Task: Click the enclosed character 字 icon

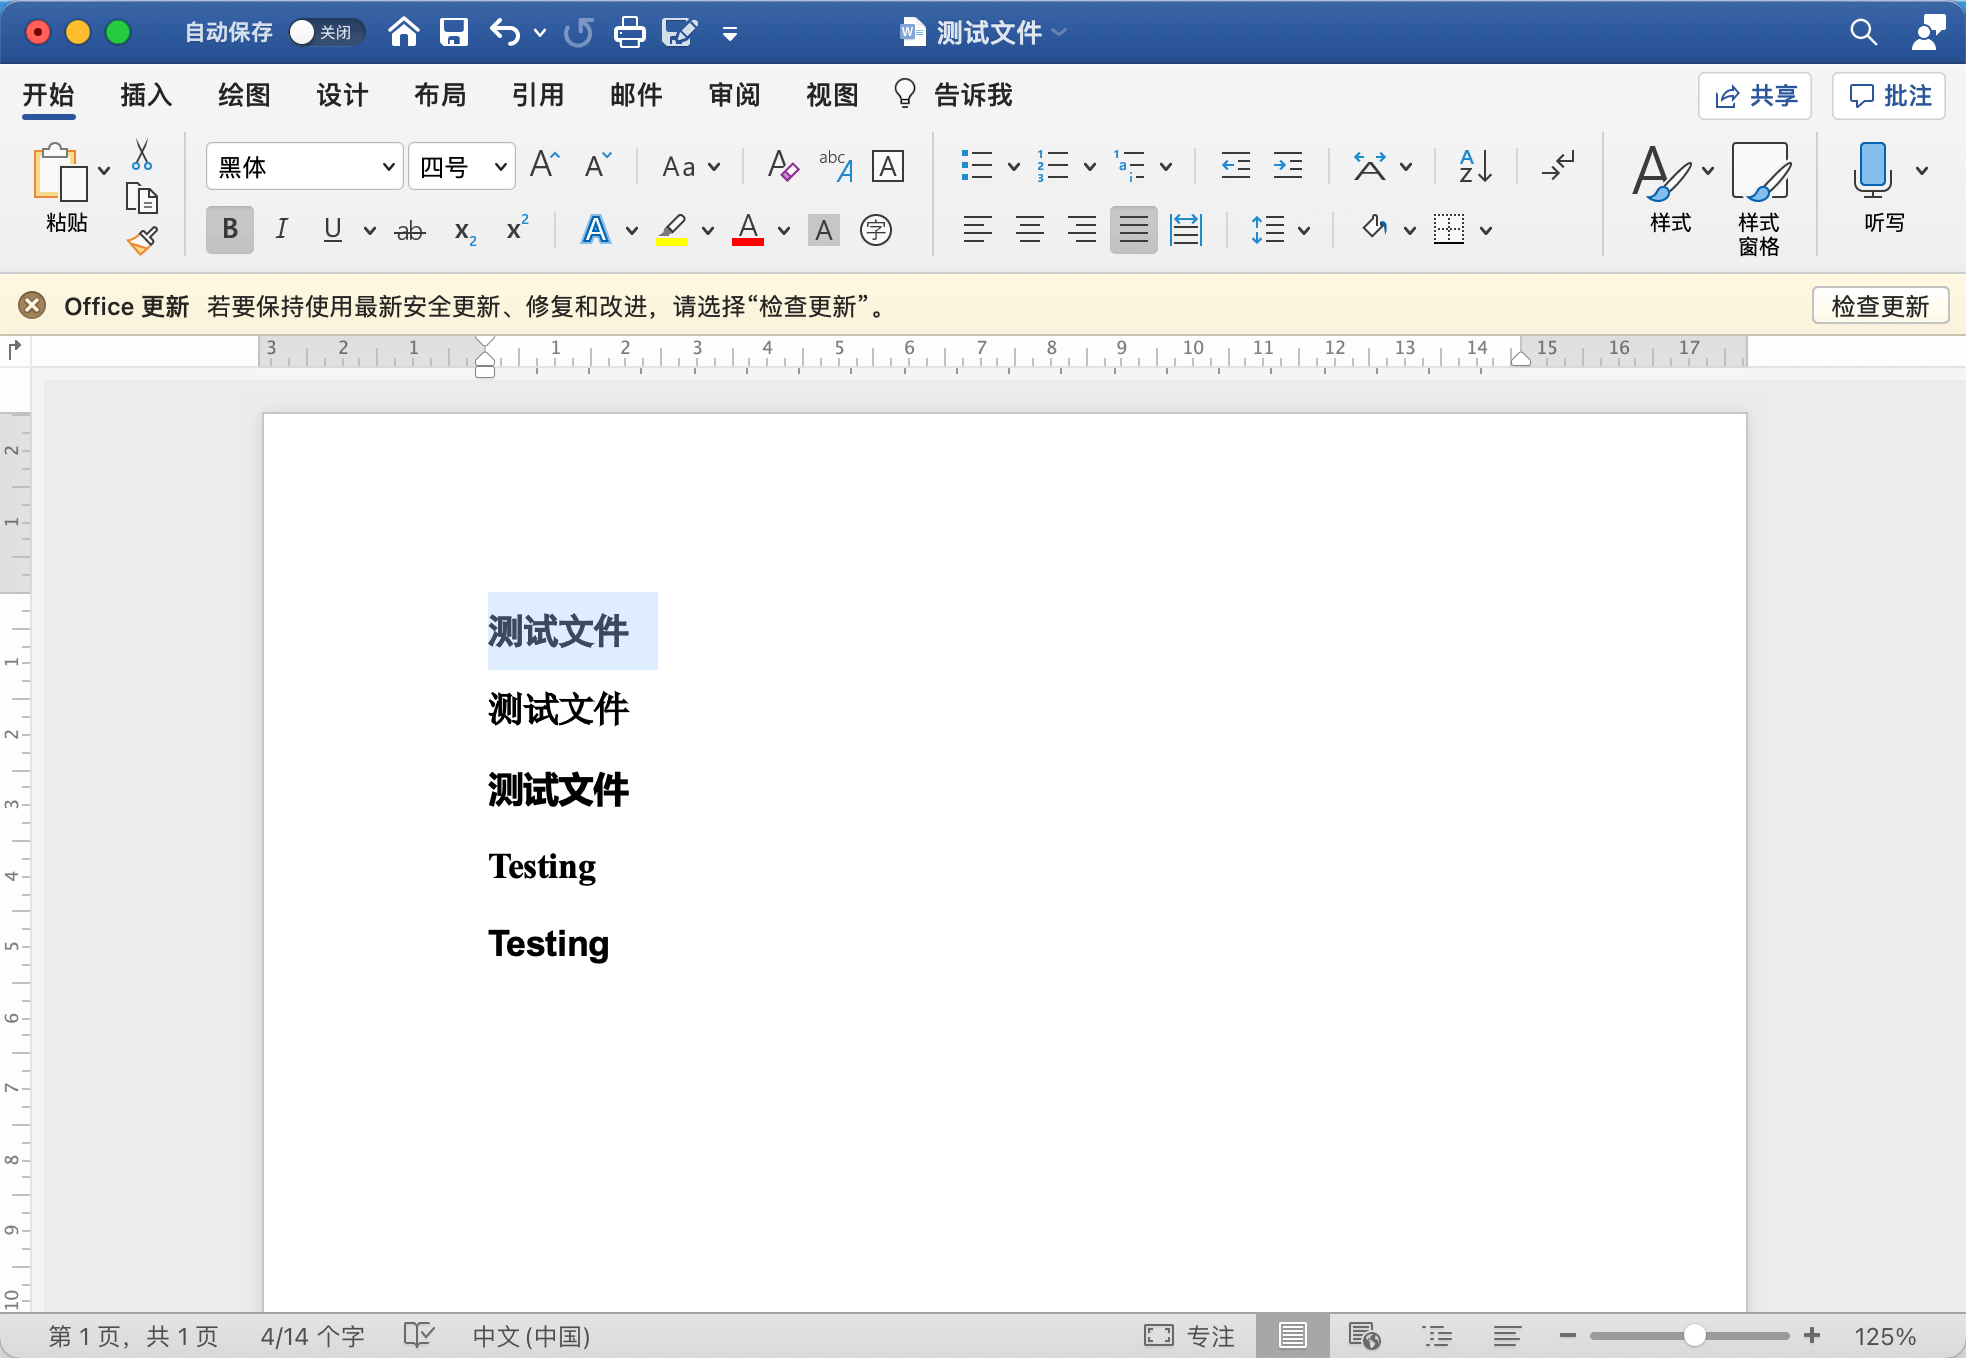Action: coord(876,230)
